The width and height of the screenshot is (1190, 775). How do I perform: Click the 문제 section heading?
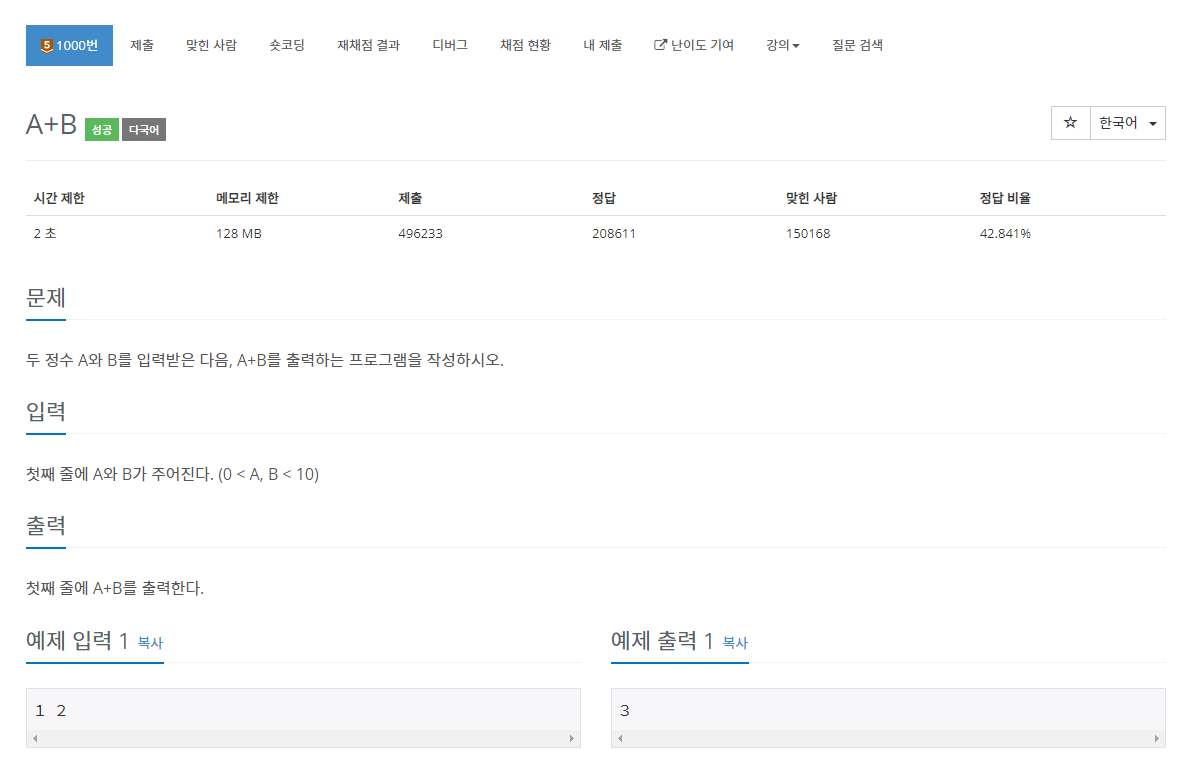[46, 298]
